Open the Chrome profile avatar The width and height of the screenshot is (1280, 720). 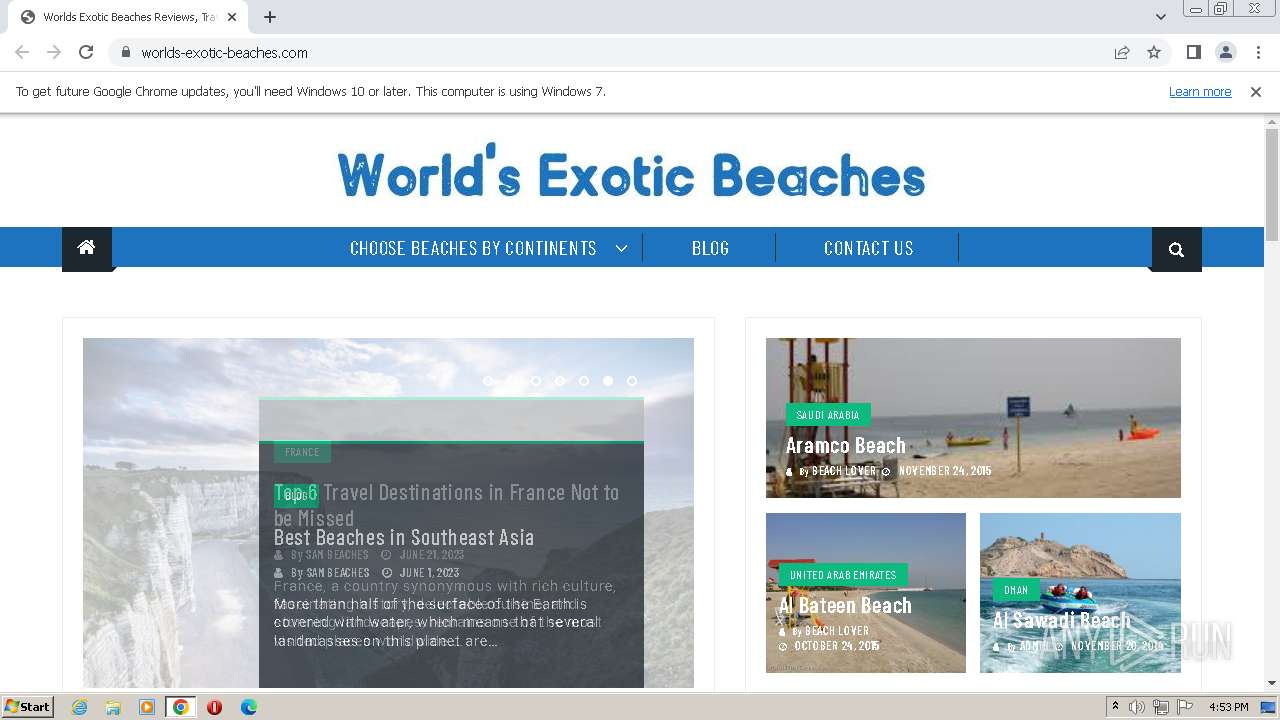coord(1225,52)
